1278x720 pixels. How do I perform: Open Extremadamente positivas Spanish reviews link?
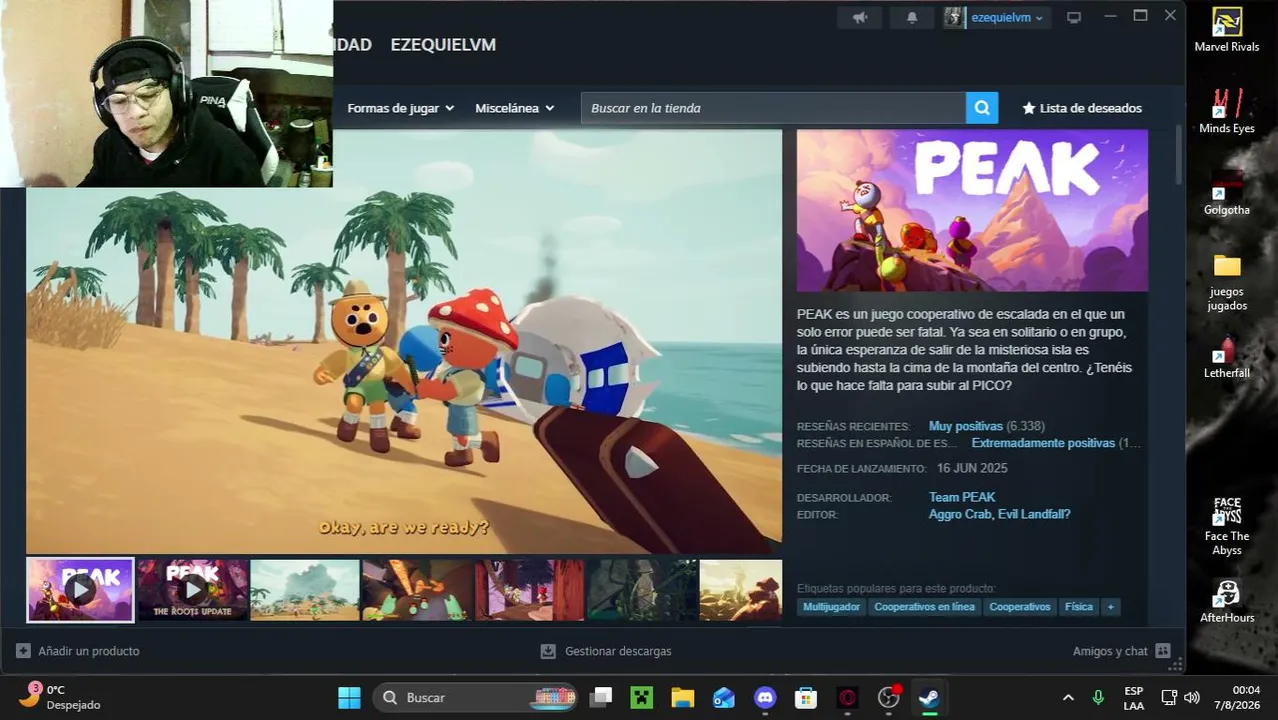click(x=1043, y=443)
